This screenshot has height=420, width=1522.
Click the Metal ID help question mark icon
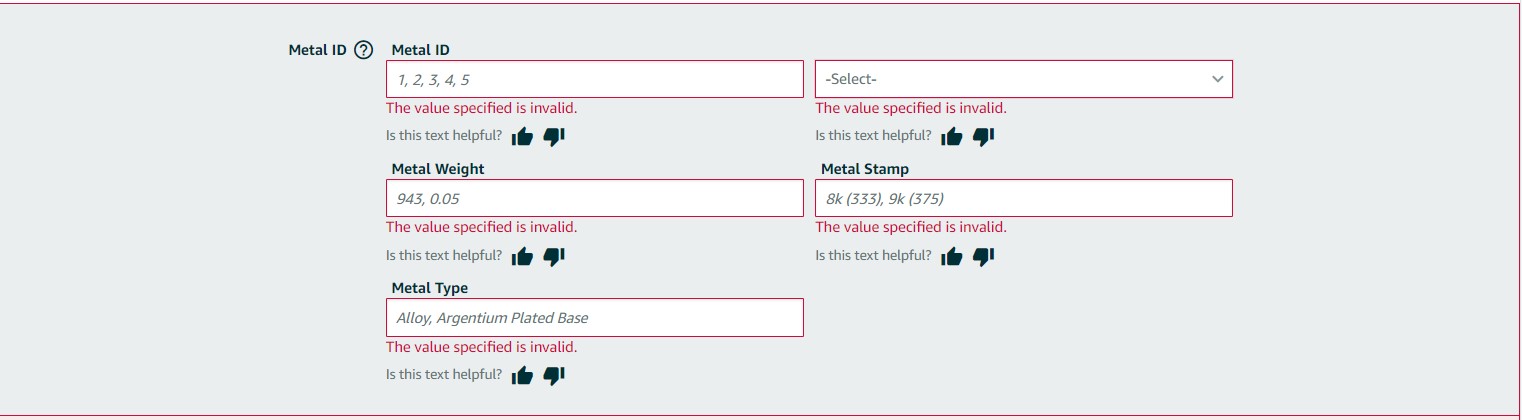364,50
